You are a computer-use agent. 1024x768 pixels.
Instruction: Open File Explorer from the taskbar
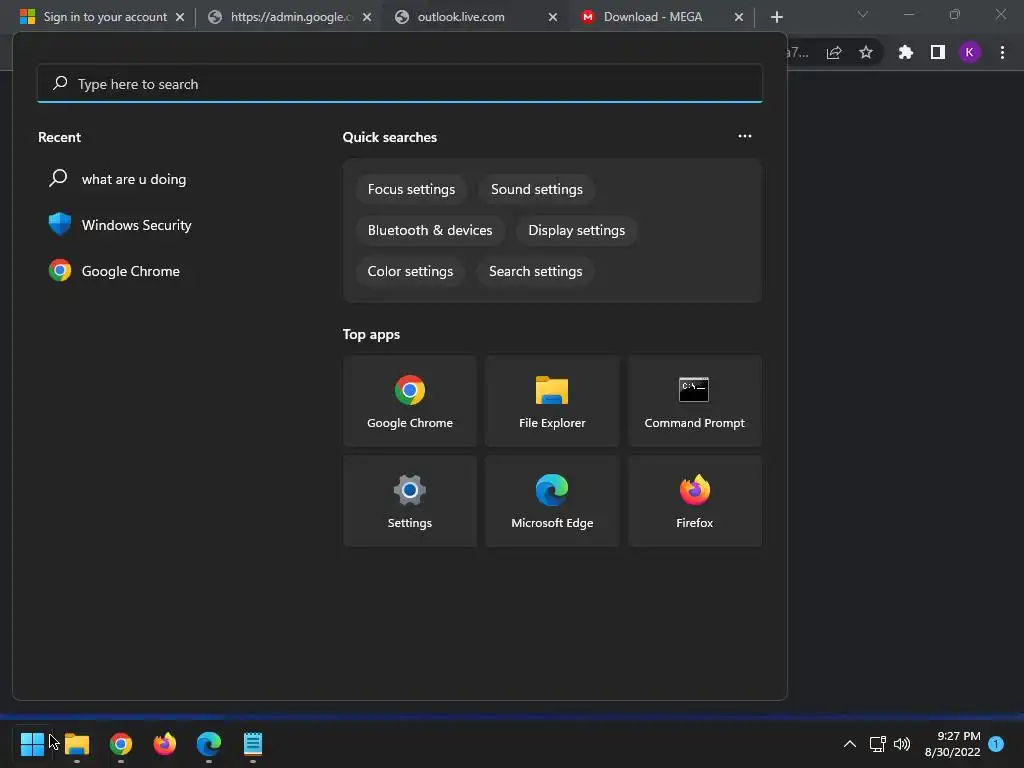click(x=76, y=743)
